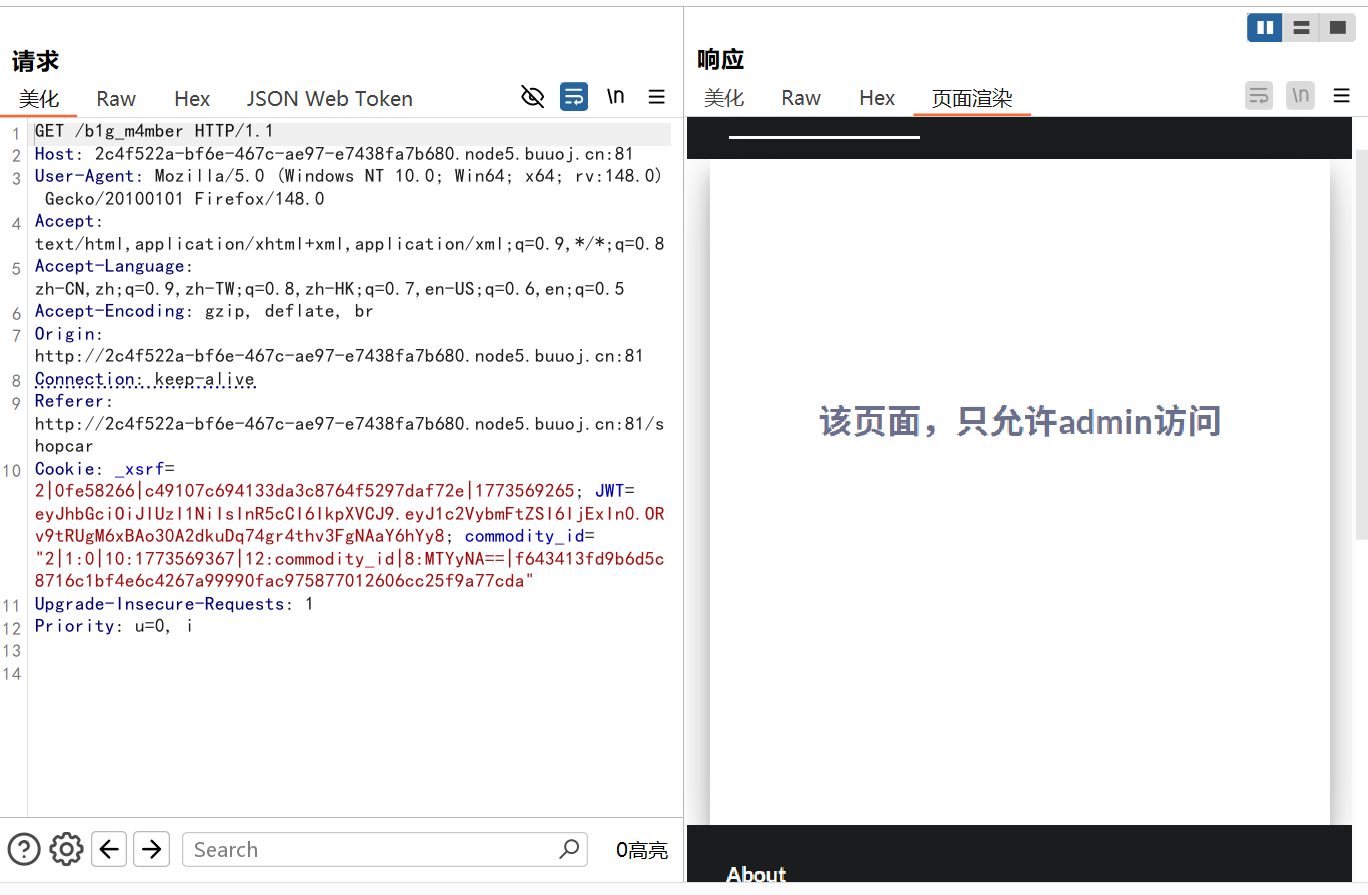Viewport: 1368px width, 895px height.
Task: Open the JSON Web Token tab
Action: (x=329, y=98)
